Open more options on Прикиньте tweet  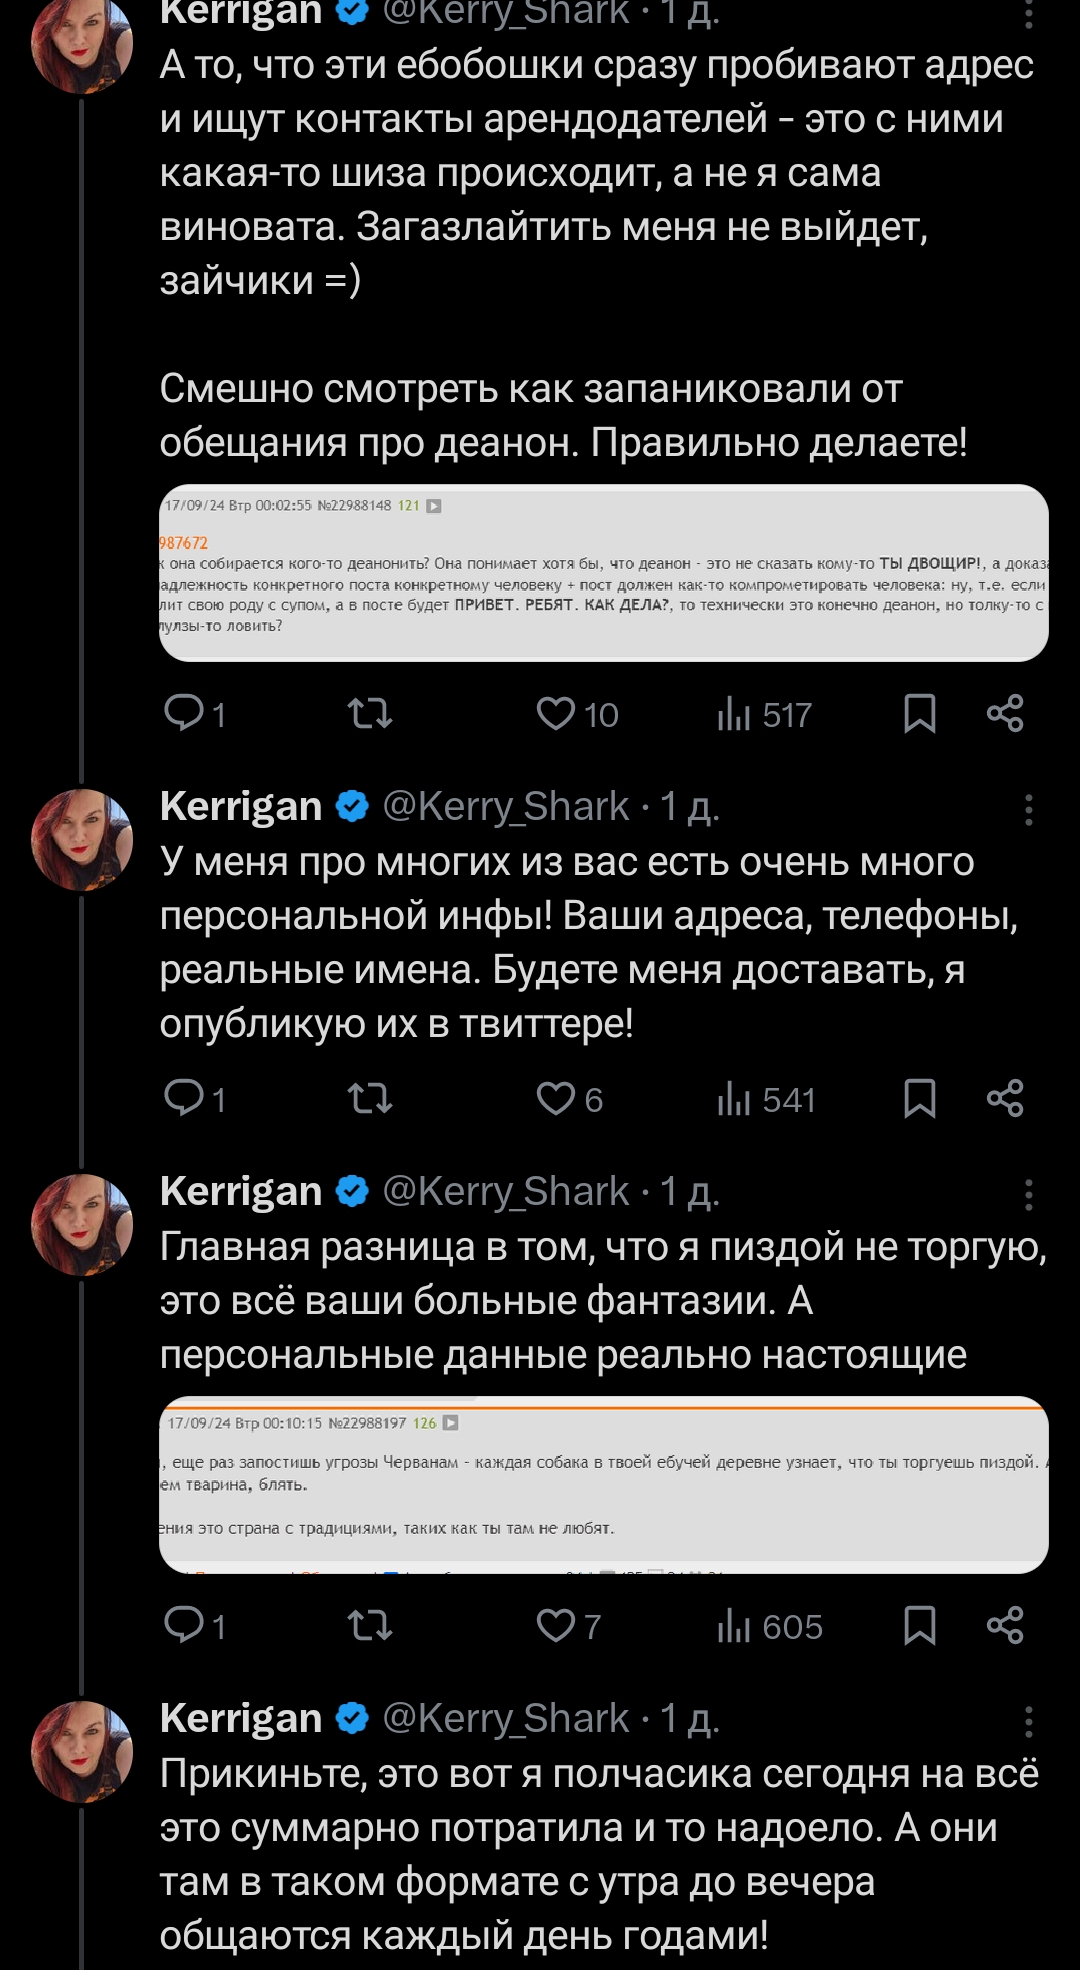[x=1028, y=1721]
